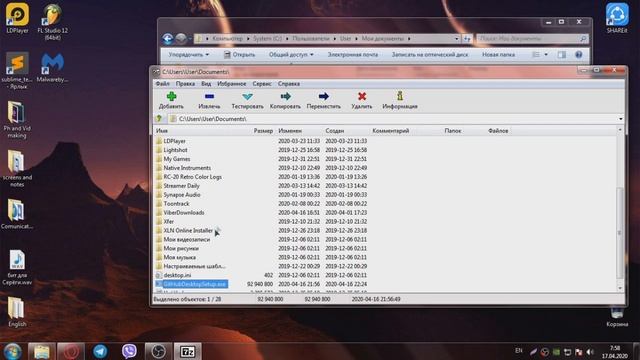This screenshot has width=640, height=360.
Task: Expand the 7-Zip address path dropdown
Action: (x=620, y=119)
